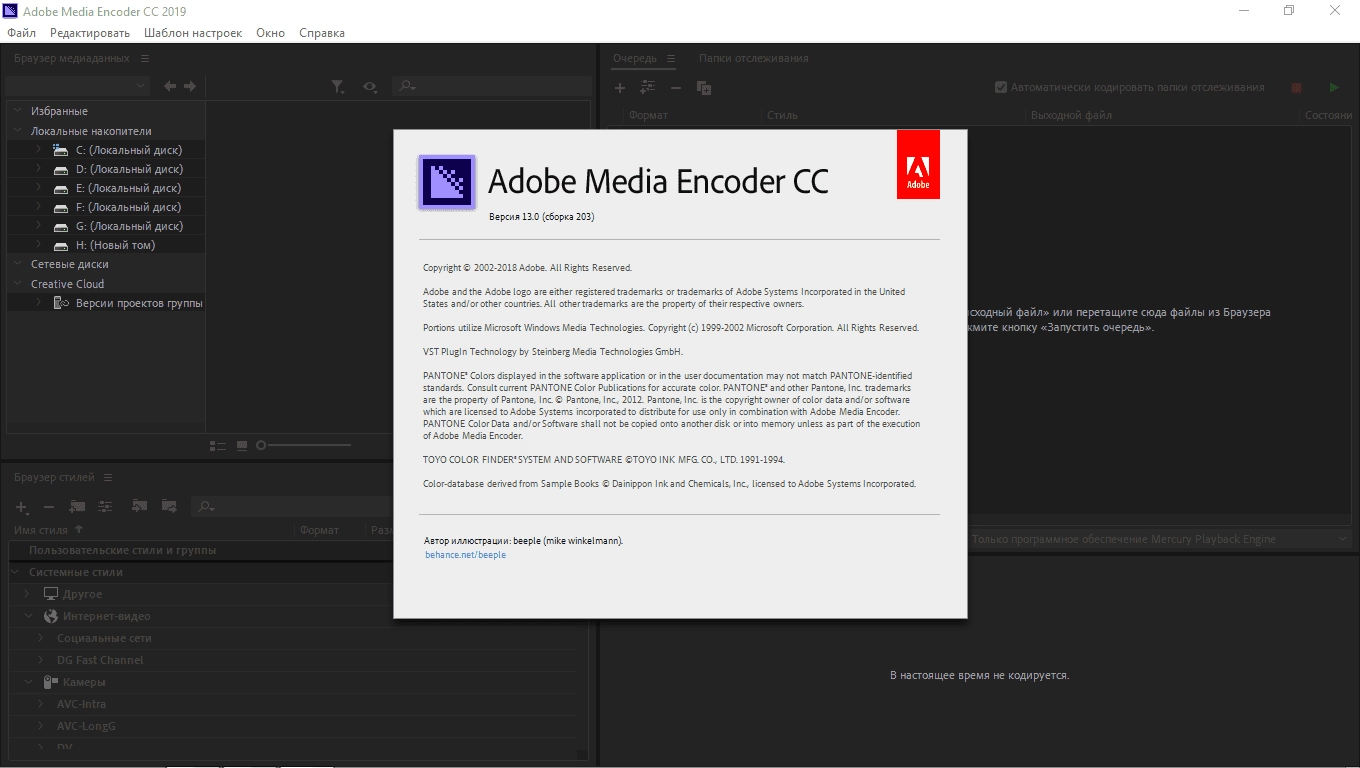
Task: Create a new preset group
Action: pyautogui.click(x=77, y=507)
